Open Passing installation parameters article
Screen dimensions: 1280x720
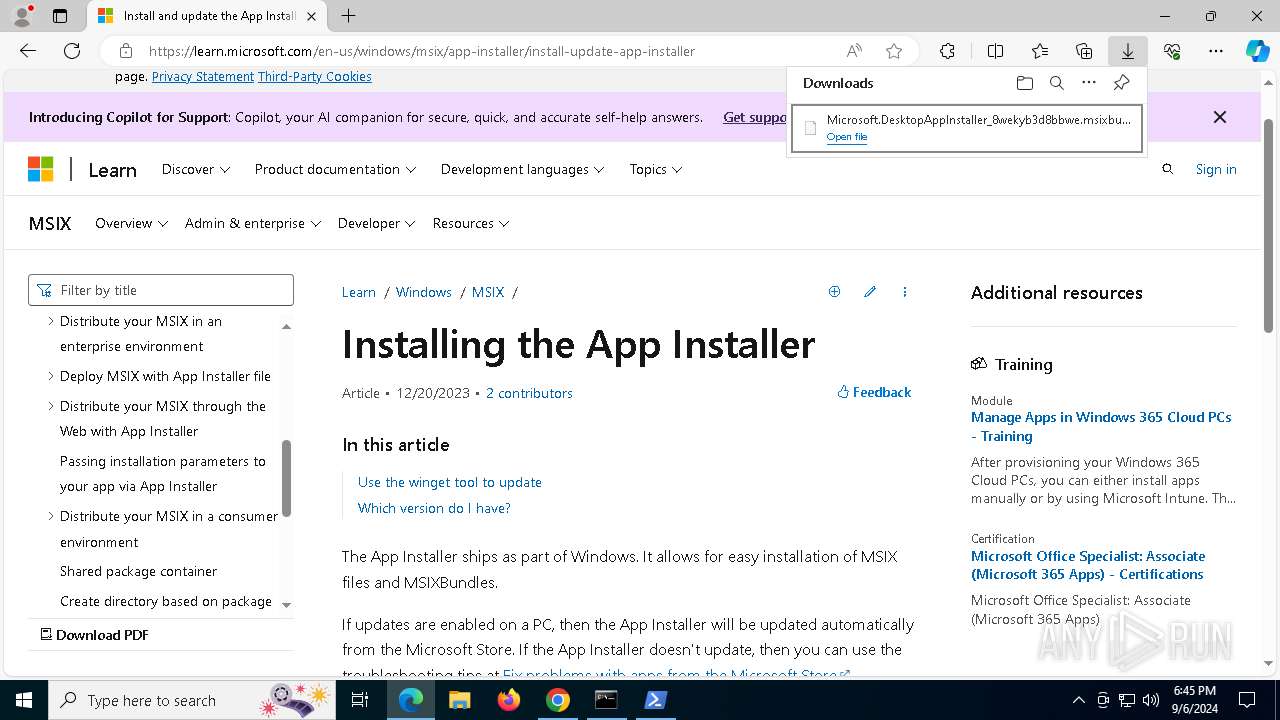click(x=163, y=473)
